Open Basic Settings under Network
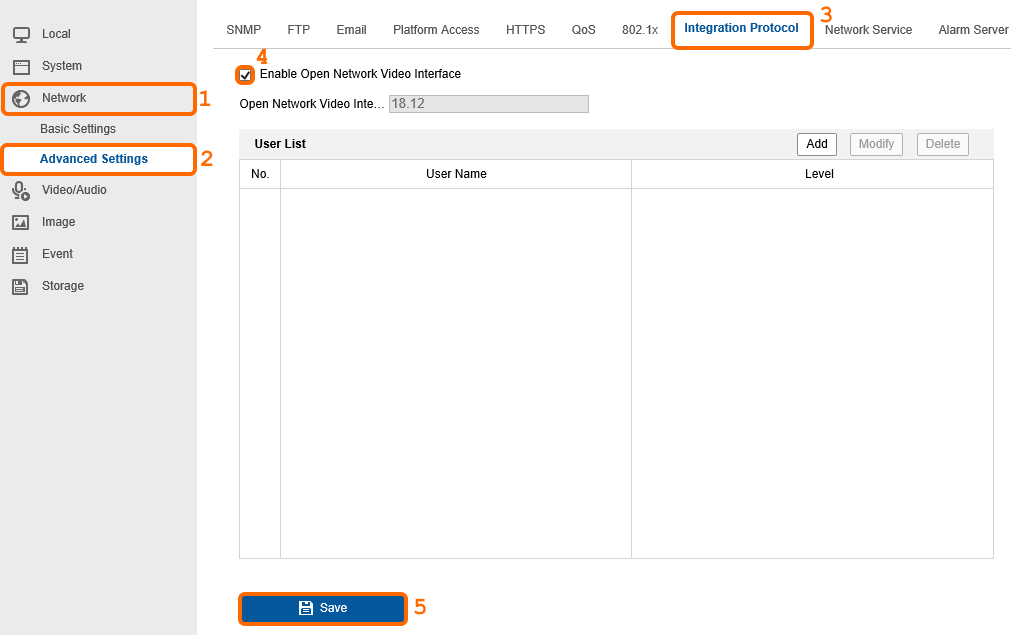The image size is (1011, 635). (78, 129)
